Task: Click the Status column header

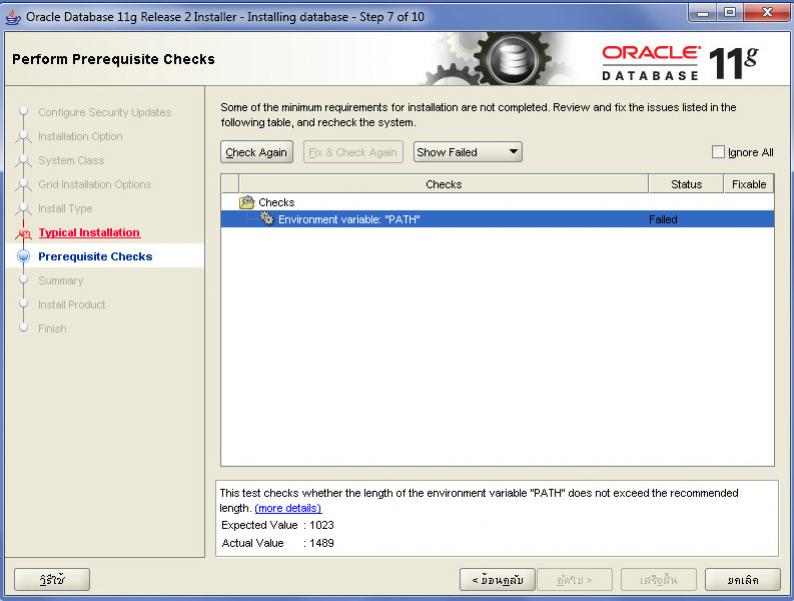Action: 686,184
